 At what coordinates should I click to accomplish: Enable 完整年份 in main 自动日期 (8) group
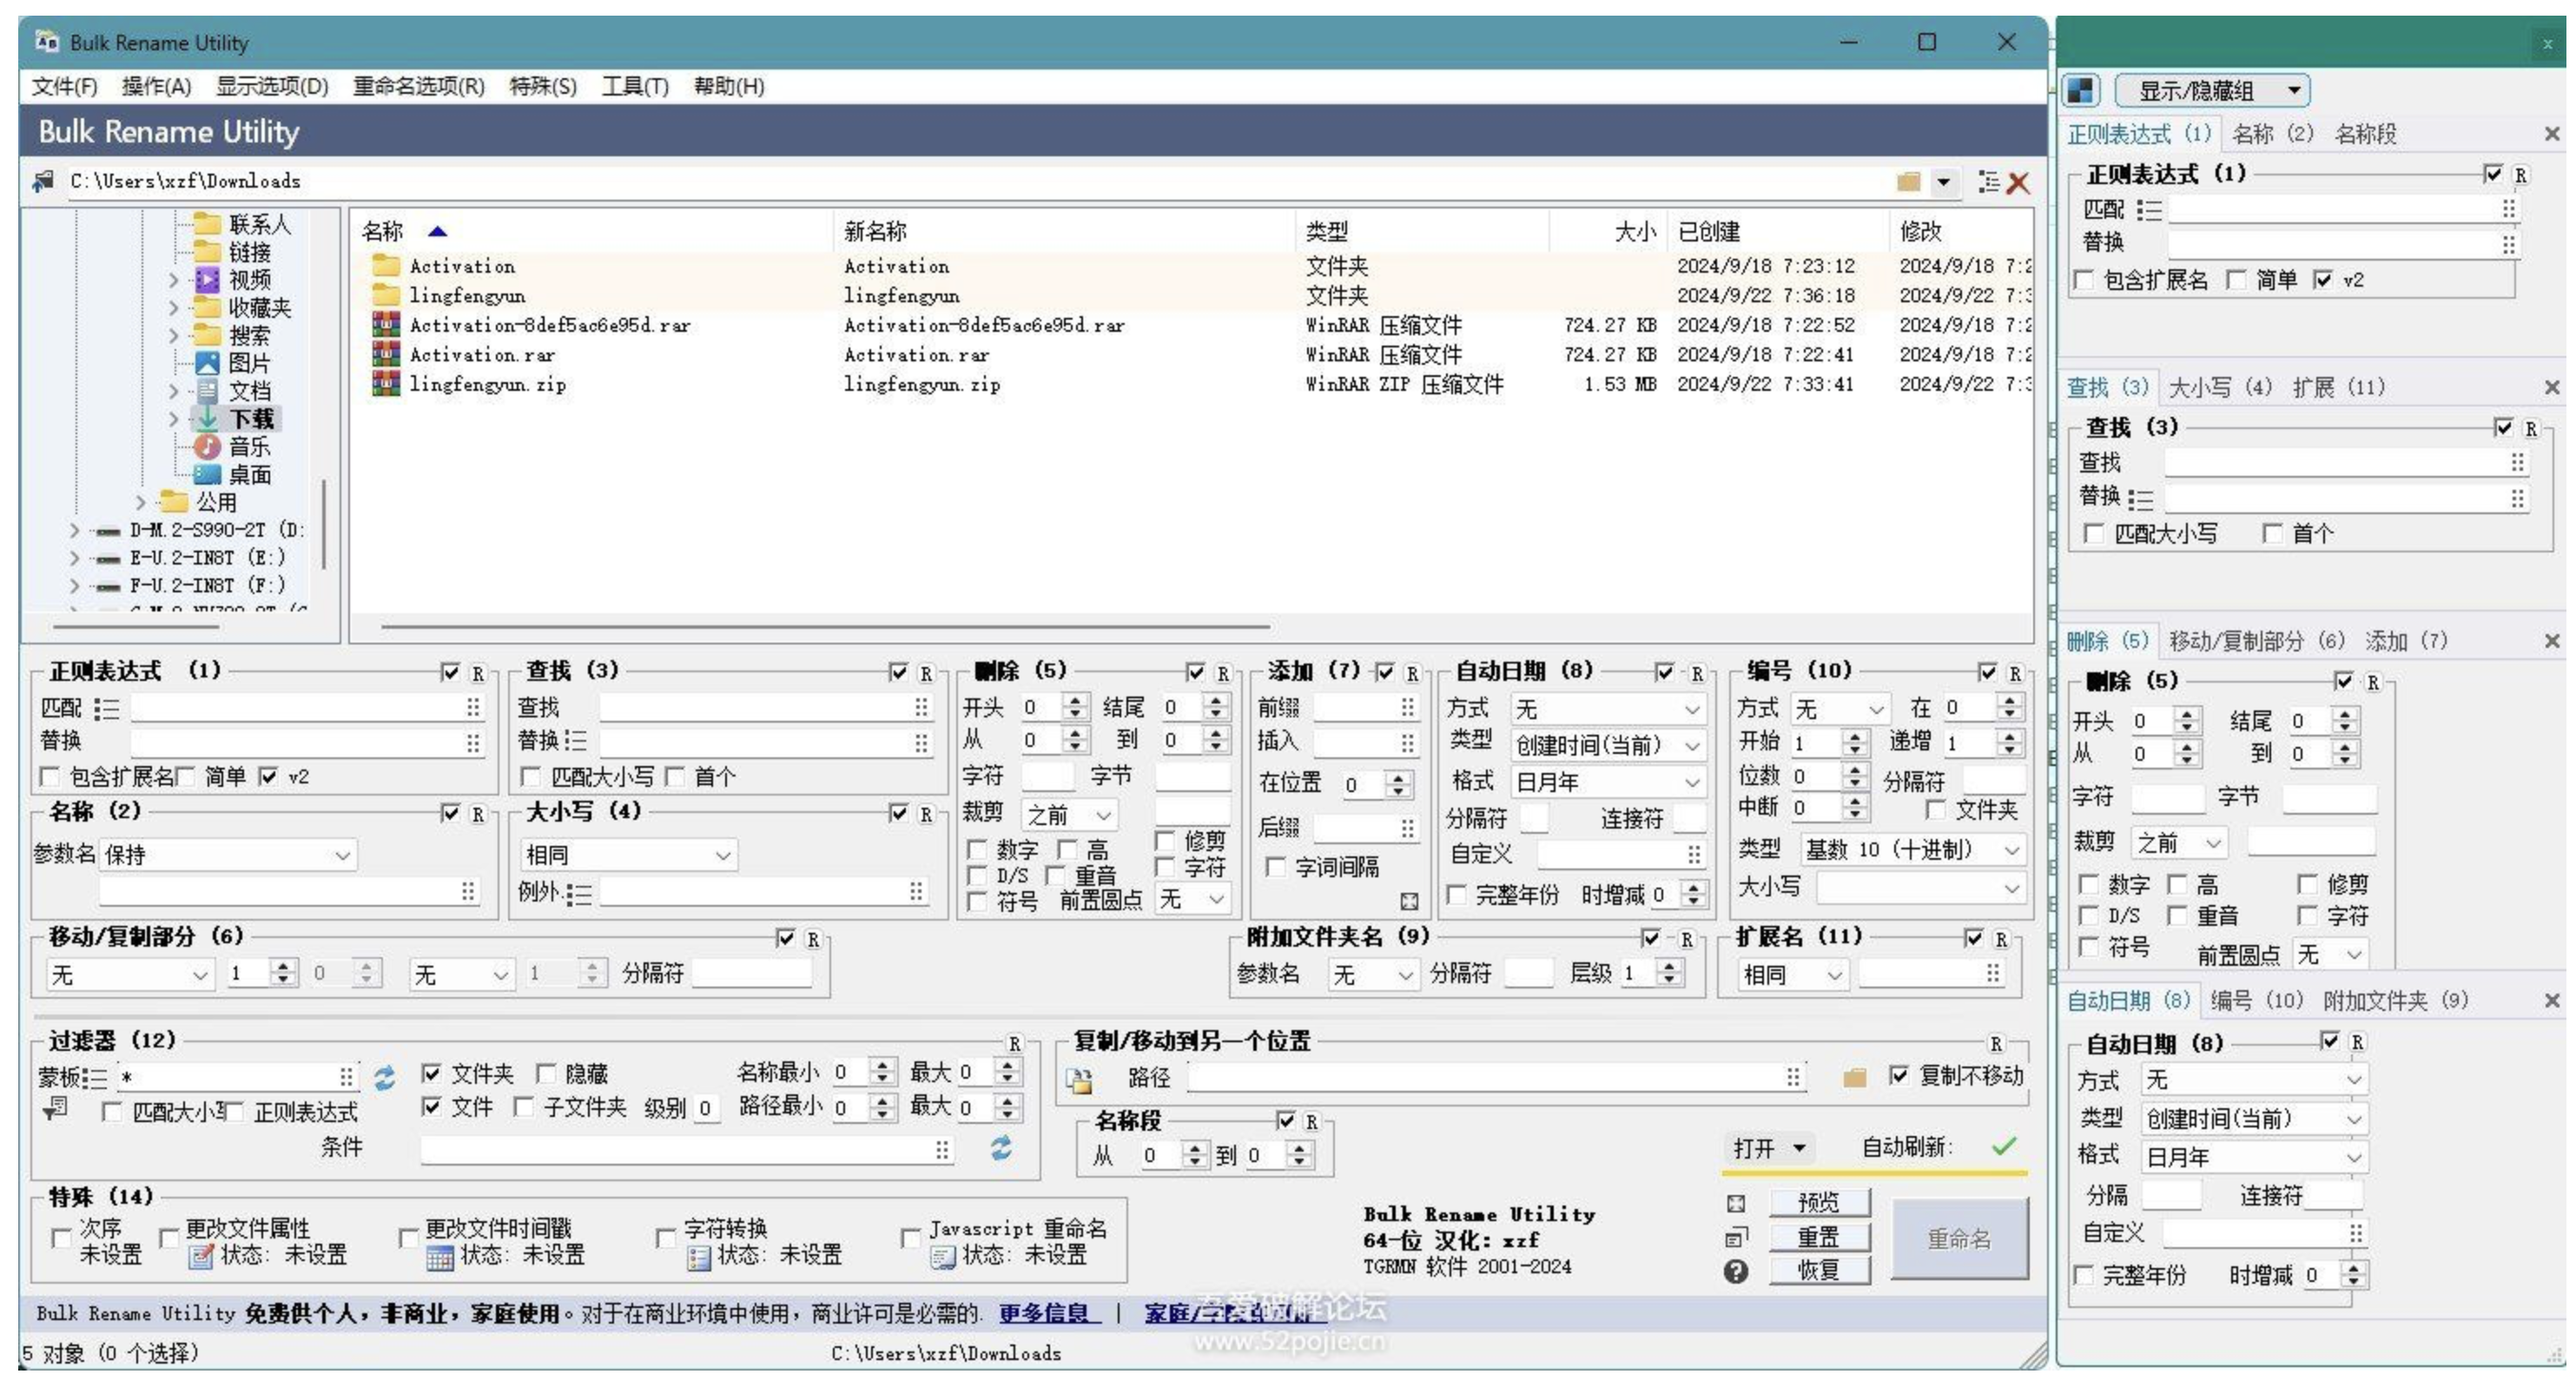click(1457, 894)
